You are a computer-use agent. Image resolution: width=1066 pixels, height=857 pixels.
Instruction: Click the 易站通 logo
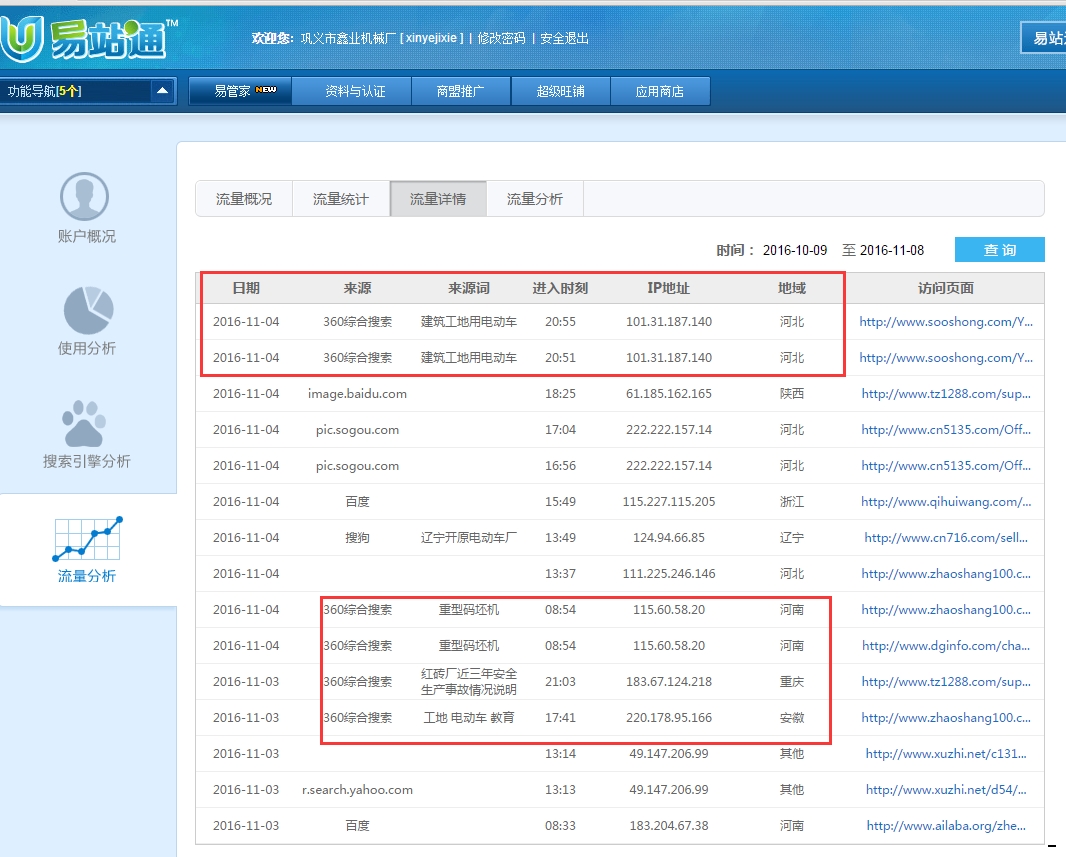[x=88, y=38]
